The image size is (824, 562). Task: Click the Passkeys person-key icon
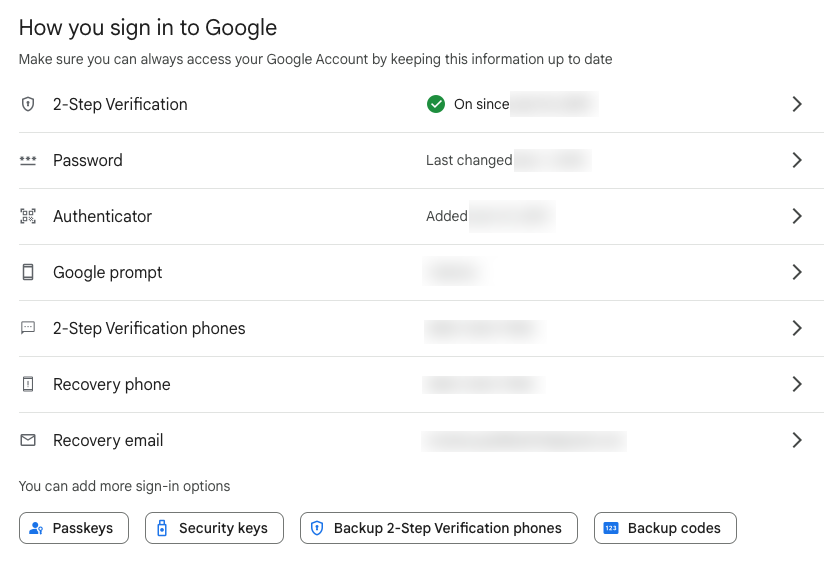[x=36, y=528]
